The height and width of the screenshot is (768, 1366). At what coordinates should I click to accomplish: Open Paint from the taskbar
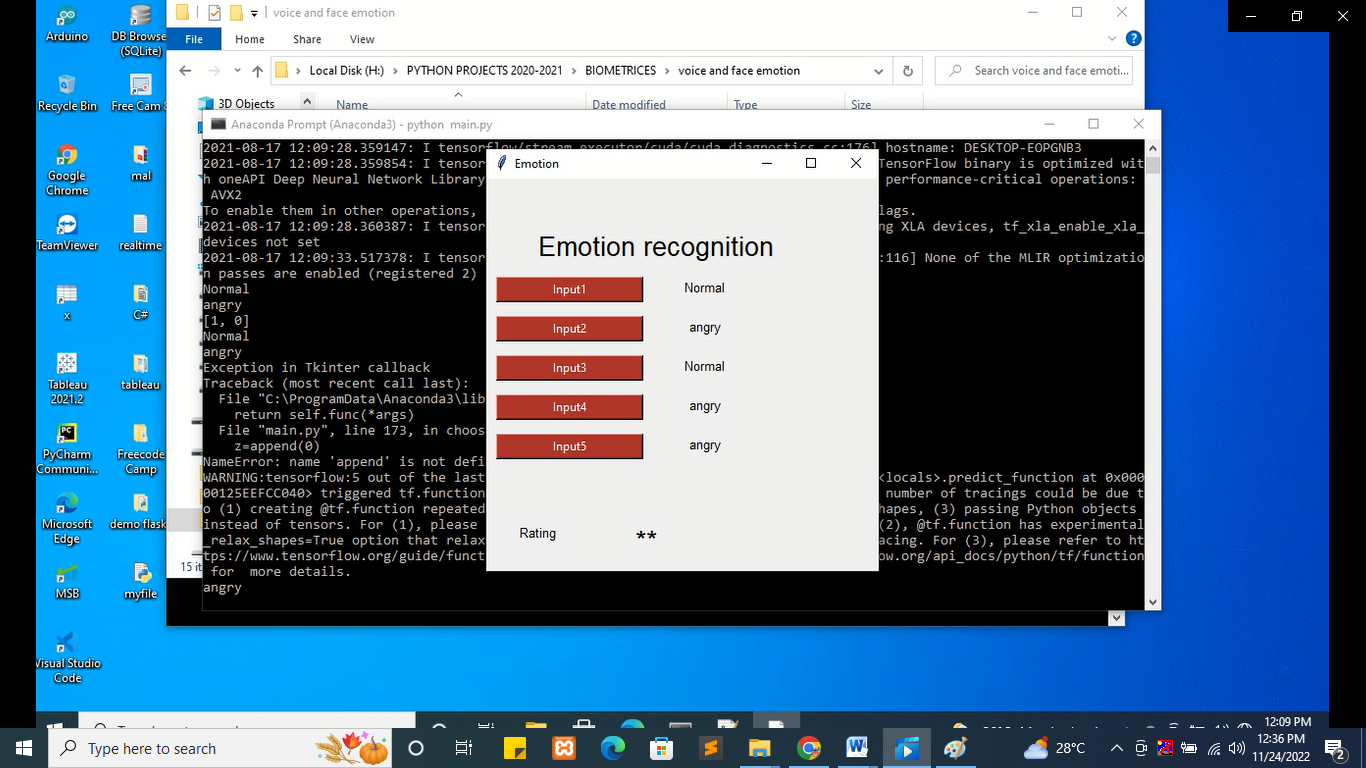click(x=955, y=748)
